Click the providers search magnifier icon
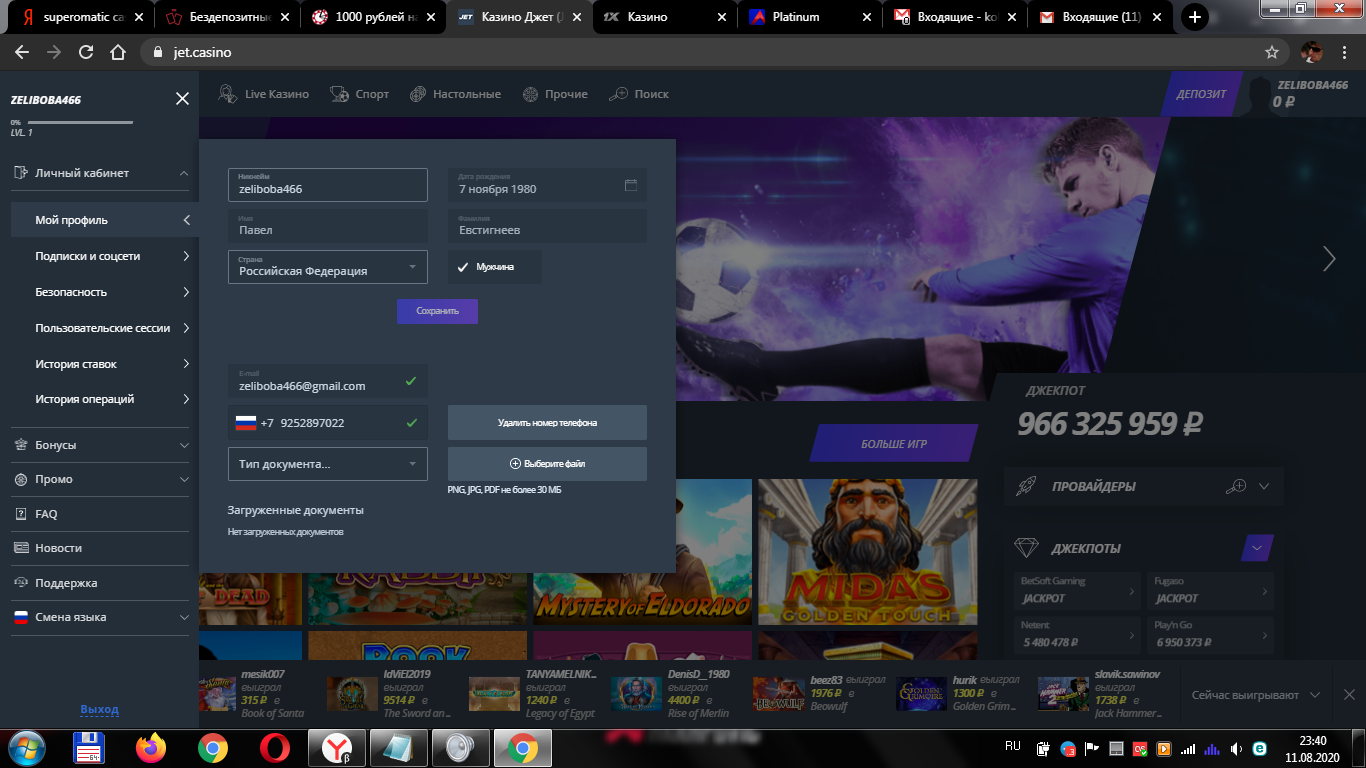 click(1237, 487)
